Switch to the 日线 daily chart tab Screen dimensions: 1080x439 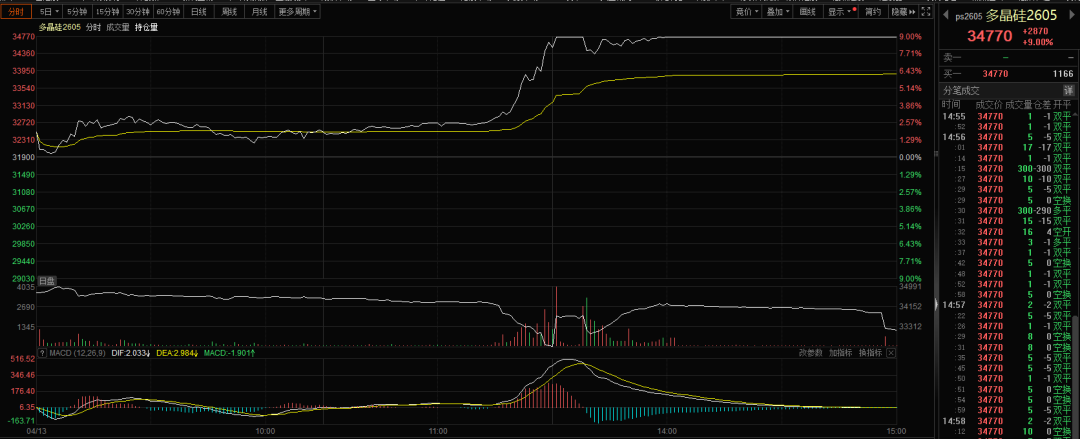click(199, 12)
